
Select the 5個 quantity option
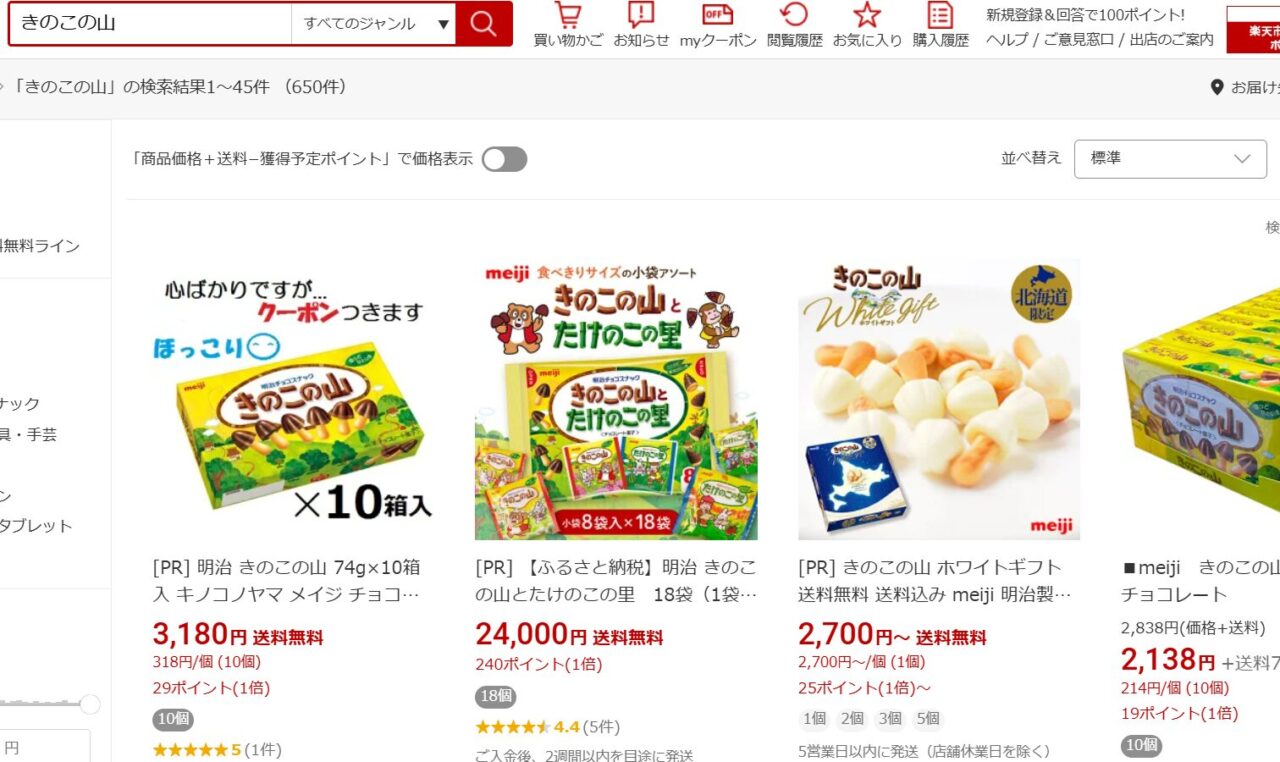point(927,719)
